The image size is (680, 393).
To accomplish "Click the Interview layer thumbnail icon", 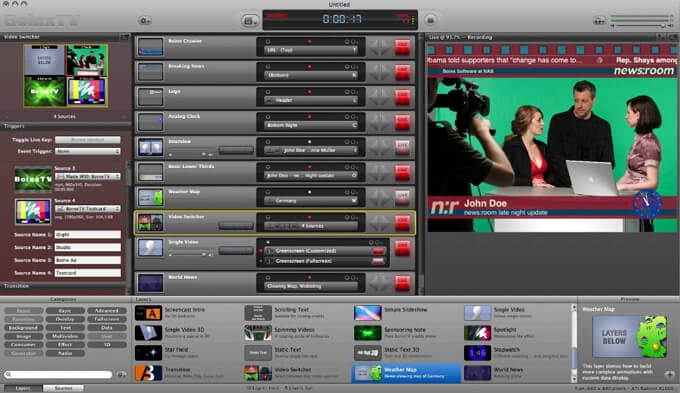I will tap(150, 147).
